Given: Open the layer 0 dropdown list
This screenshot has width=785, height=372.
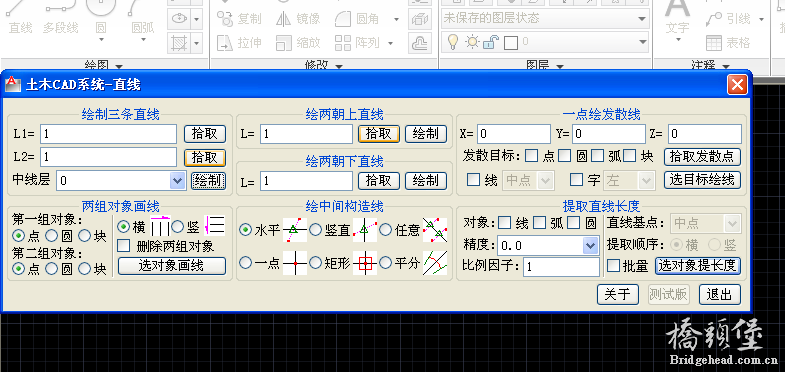Looking at the screenshot, I should coord(642,43).
